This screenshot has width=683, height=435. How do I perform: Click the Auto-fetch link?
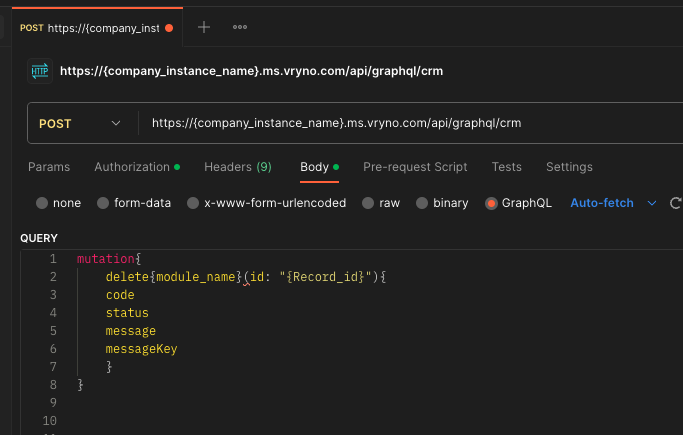602,203
